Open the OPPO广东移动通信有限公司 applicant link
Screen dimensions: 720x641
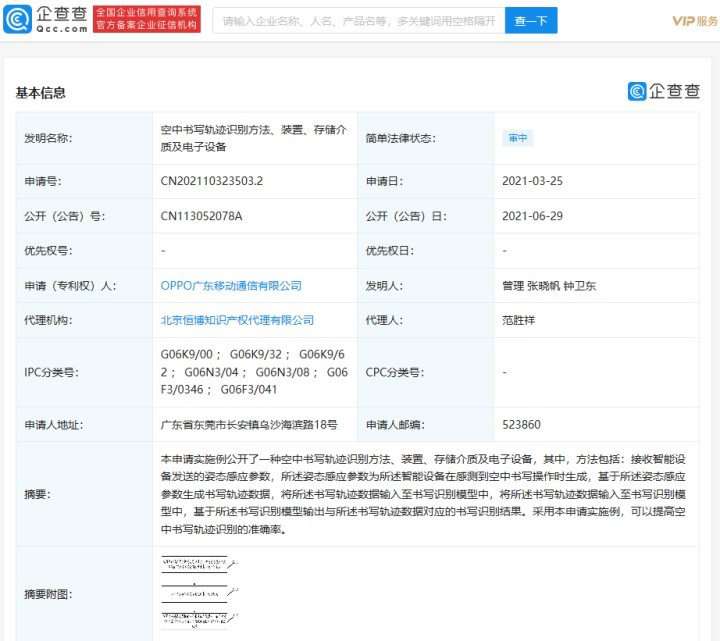click(231, 285)
